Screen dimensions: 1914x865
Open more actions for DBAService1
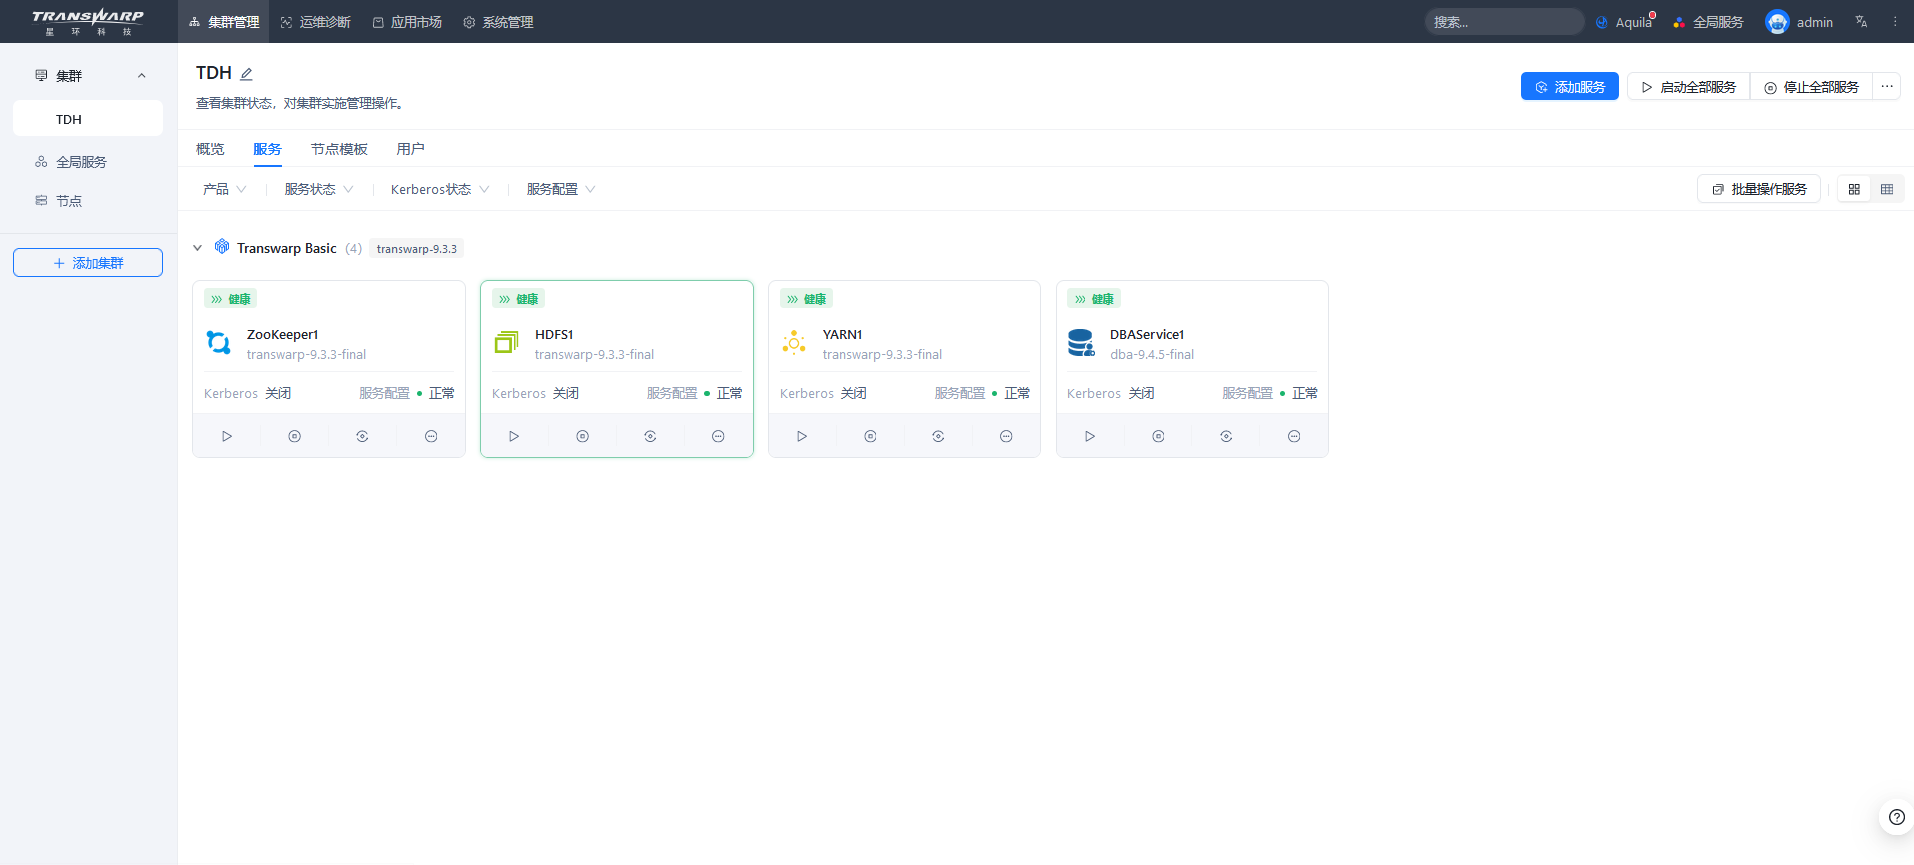click(x=1294, y=436)
